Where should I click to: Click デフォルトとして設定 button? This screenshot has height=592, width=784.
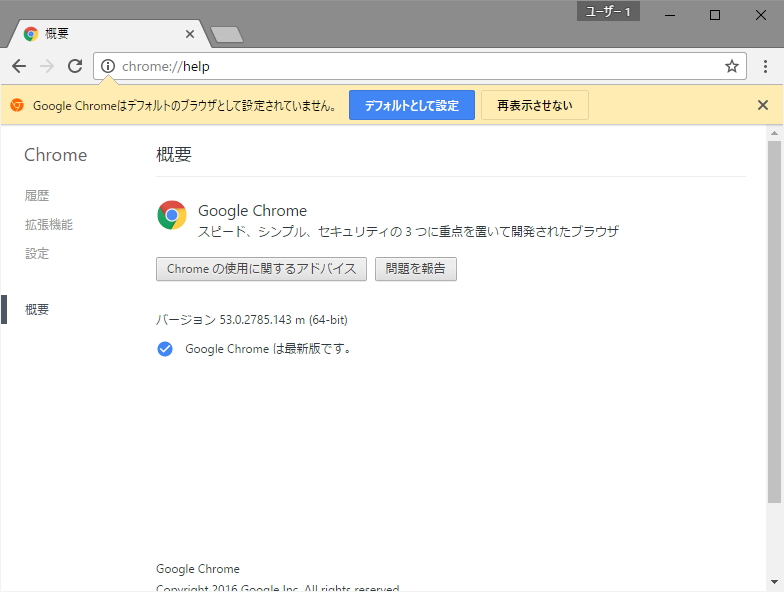pyautogui.click(x=412, y=105)
